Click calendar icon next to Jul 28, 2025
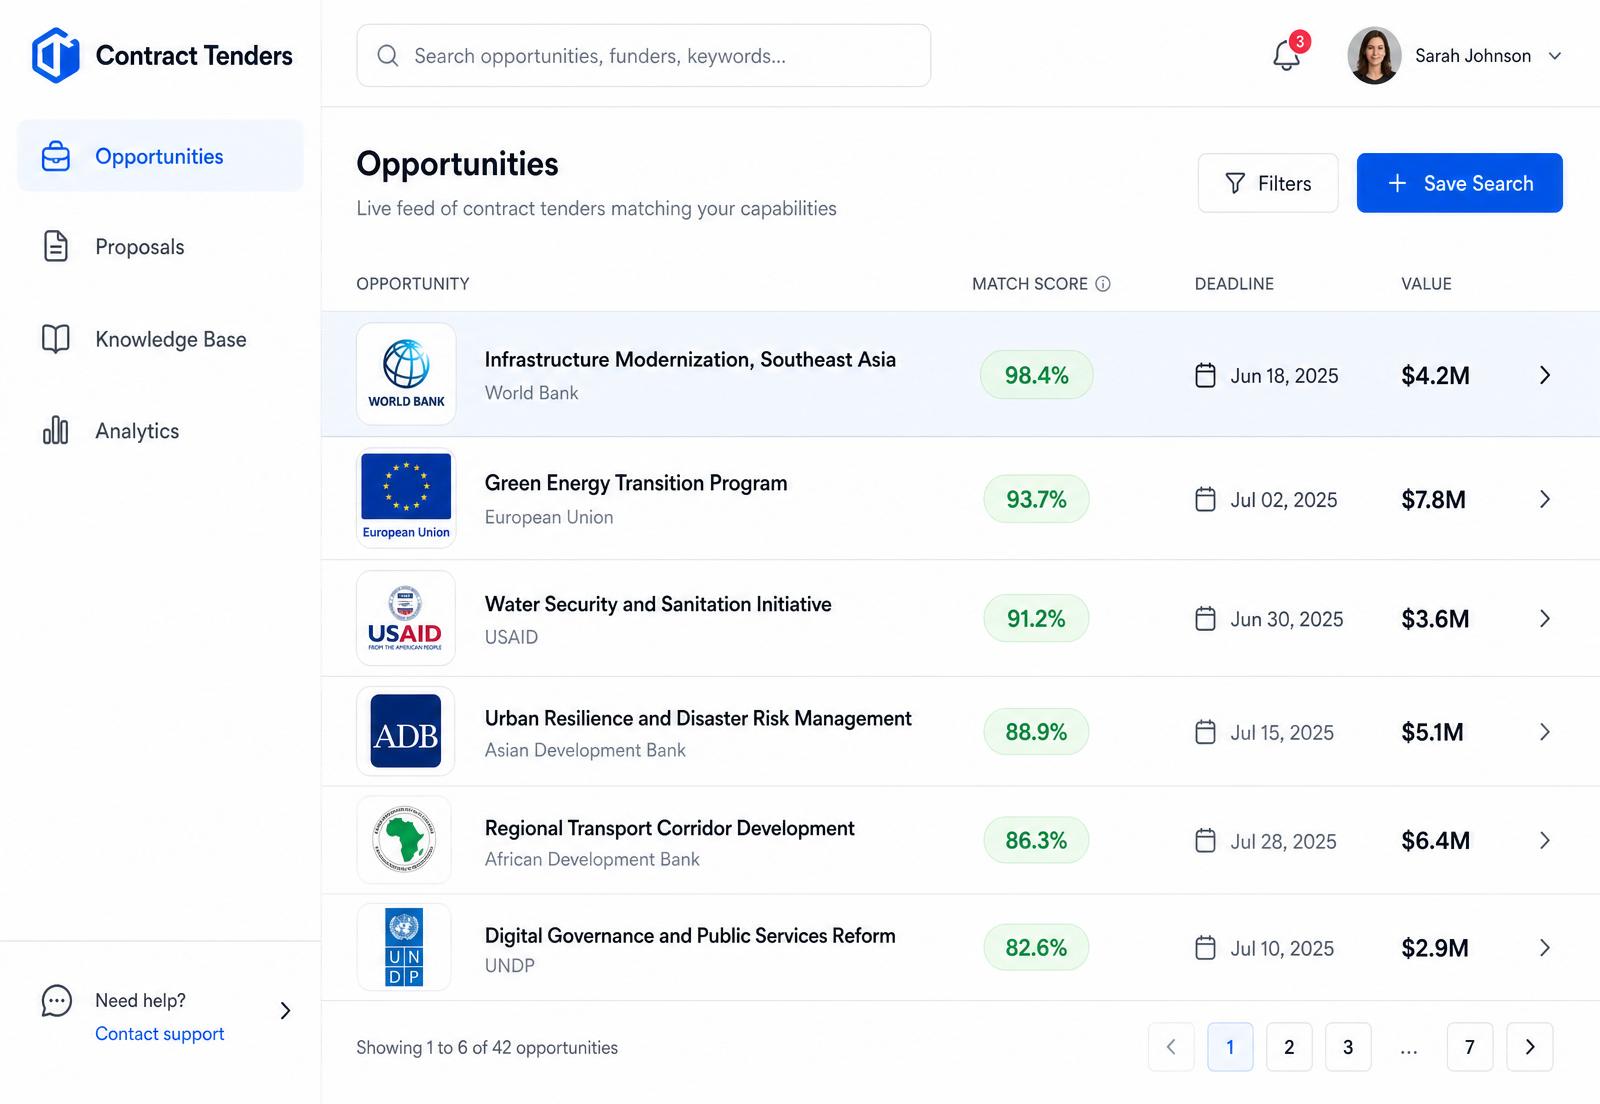This screenshot has width=1600, height=1104. click(1206, 840)
